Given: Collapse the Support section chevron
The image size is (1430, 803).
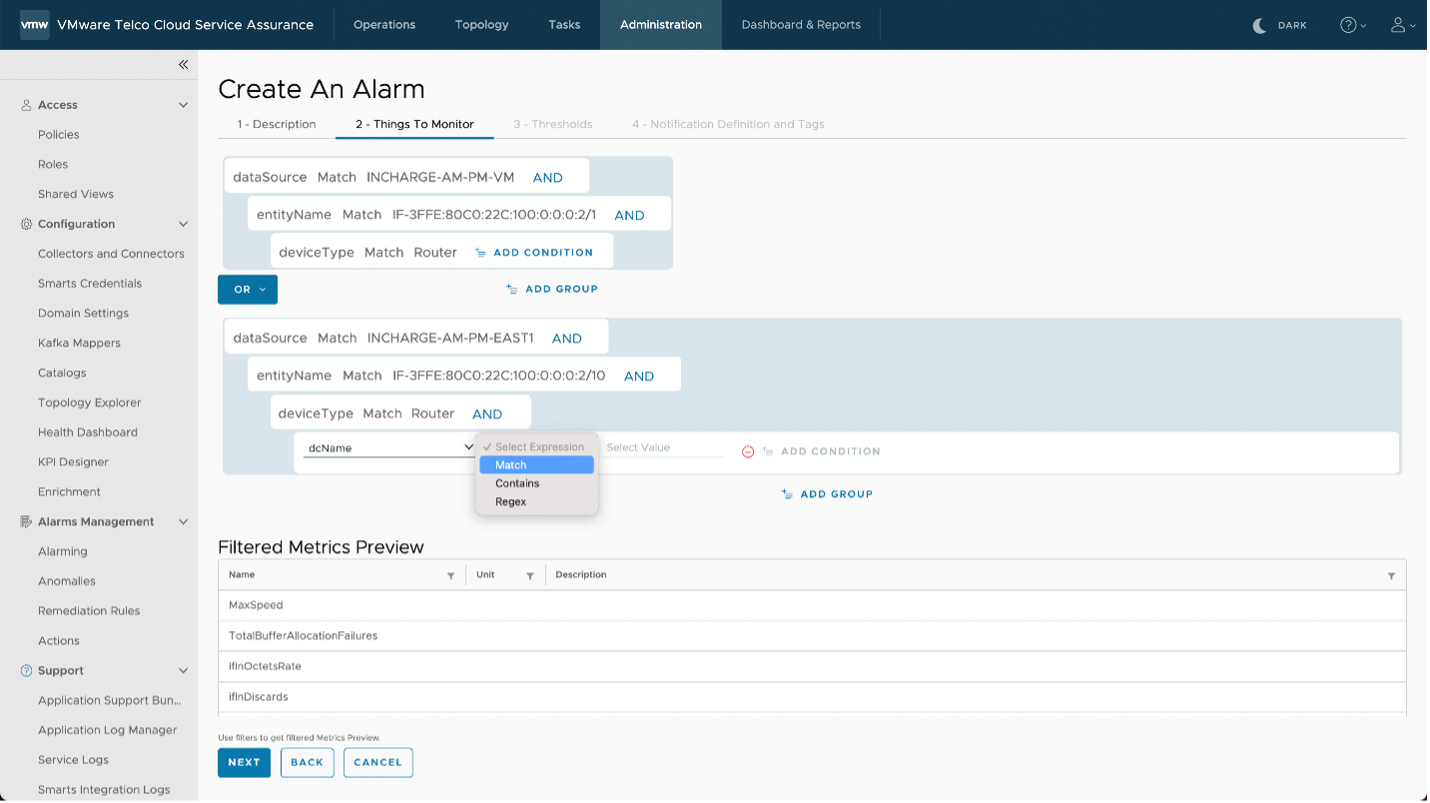Looking at the screenshot, I should 183,671.
